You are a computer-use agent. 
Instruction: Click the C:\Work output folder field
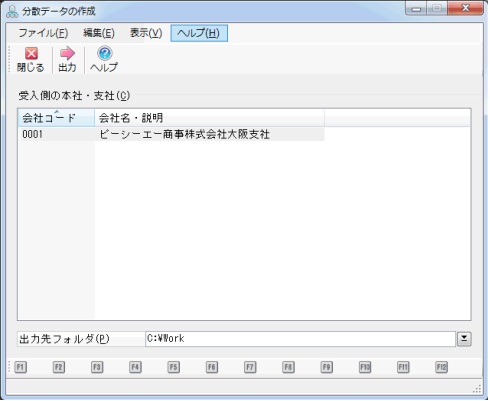pos(300,339)
